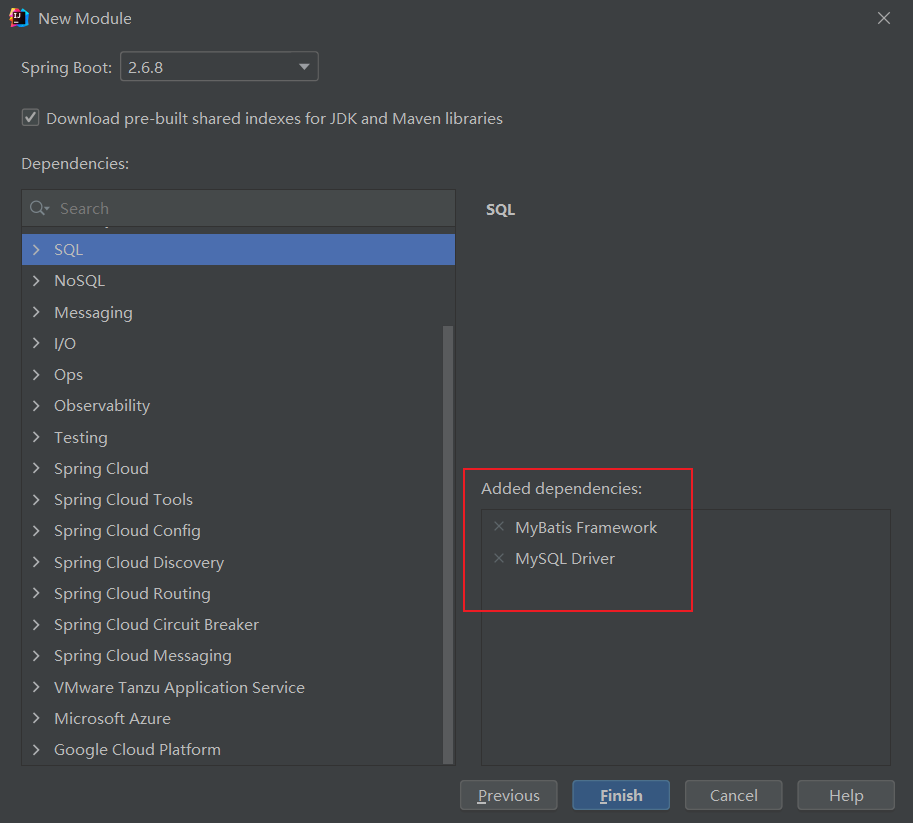
Task: Expand the SQL category chevron
Action: (x=36, y=250)
